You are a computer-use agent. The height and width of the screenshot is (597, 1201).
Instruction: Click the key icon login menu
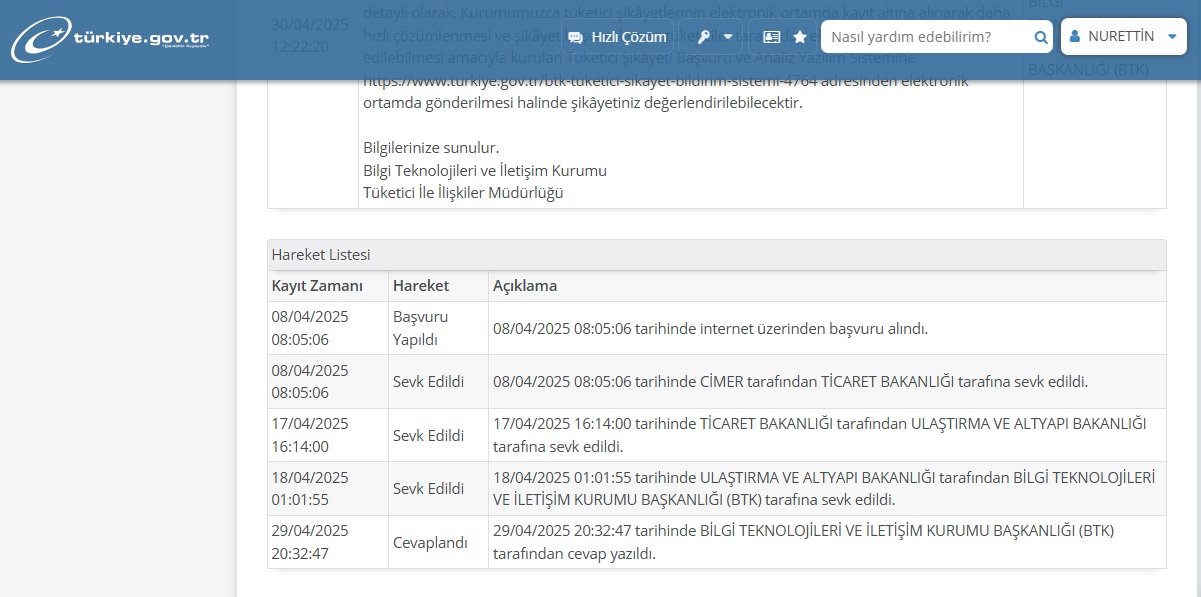(704, 37)
